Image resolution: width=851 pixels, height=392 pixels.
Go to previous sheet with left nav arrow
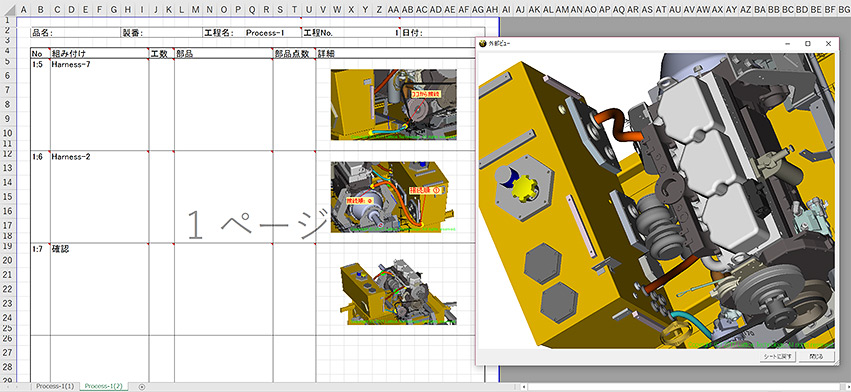click(8, 387)
